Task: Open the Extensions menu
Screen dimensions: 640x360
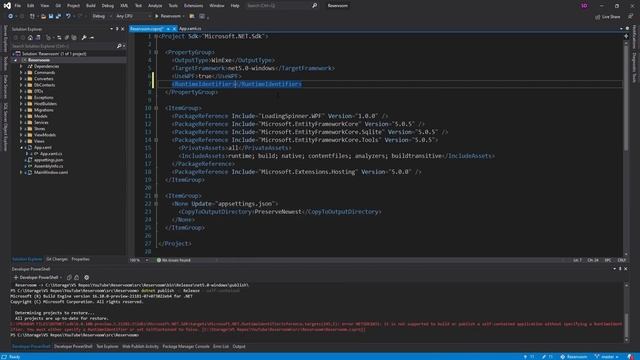Action: [193, 6]
